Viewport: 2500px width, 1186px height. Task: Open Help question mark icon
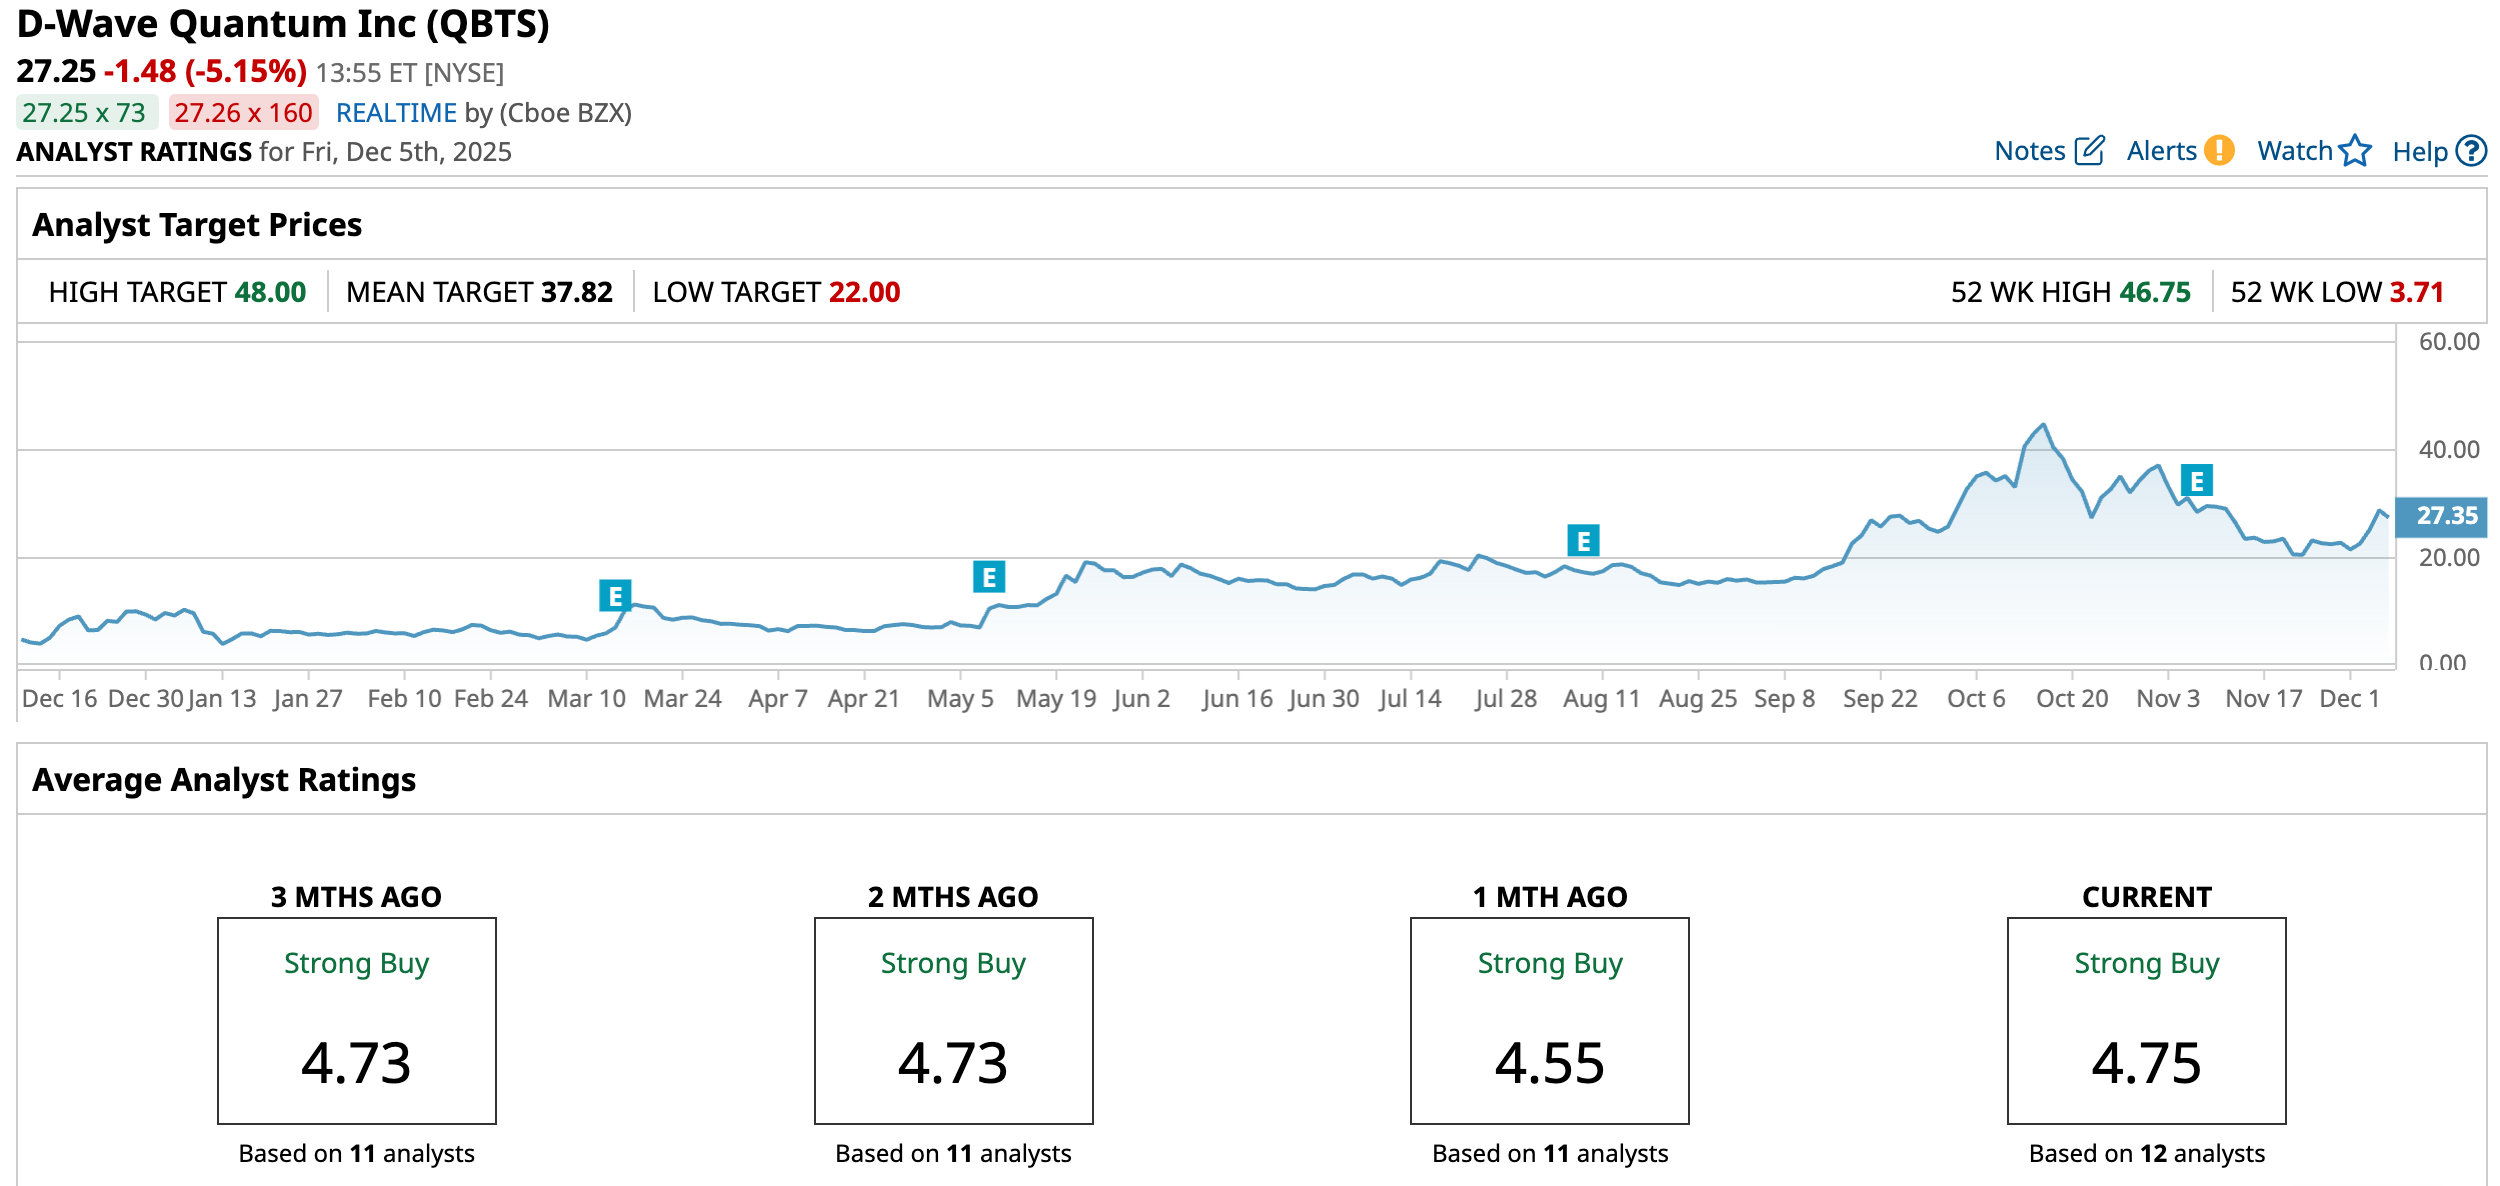[x=2471, y=151]
